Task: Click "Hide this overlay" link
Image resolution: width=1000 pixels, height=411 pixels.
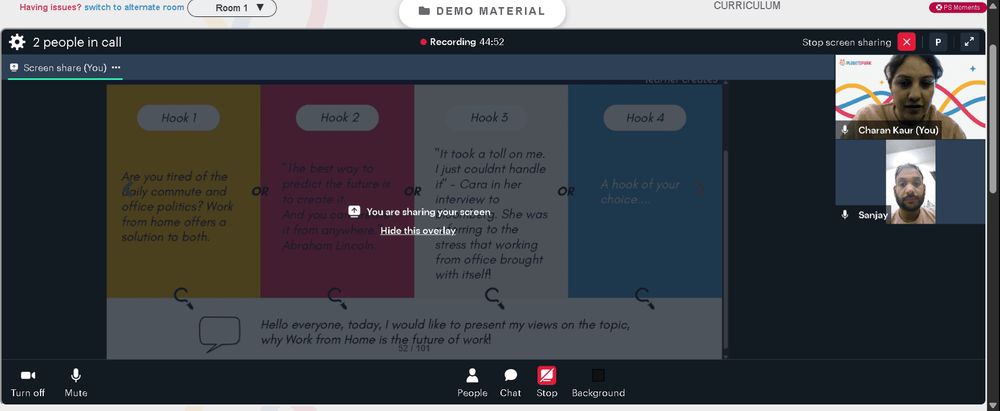Action: [418, 231]
